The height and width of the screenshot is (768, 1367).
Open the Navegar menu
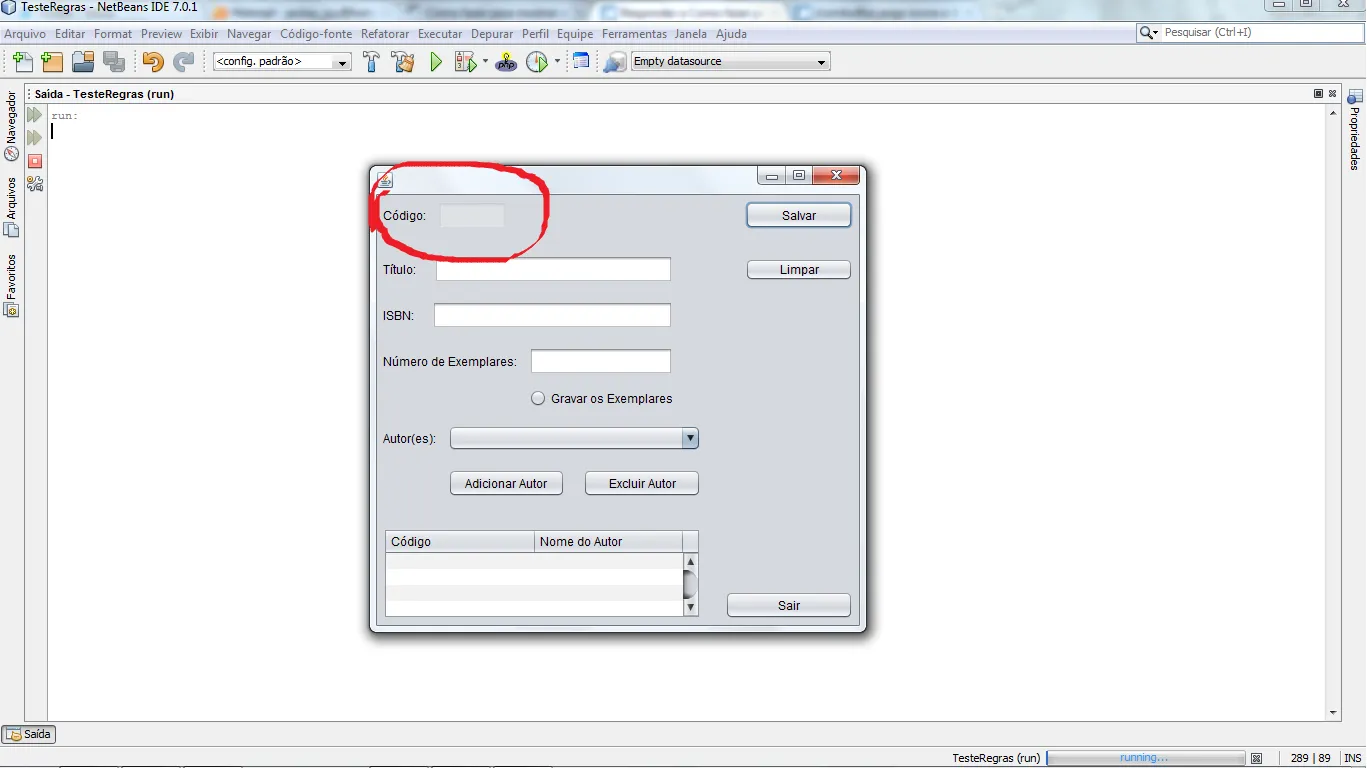pyautogui.click(x=249, y=34)
